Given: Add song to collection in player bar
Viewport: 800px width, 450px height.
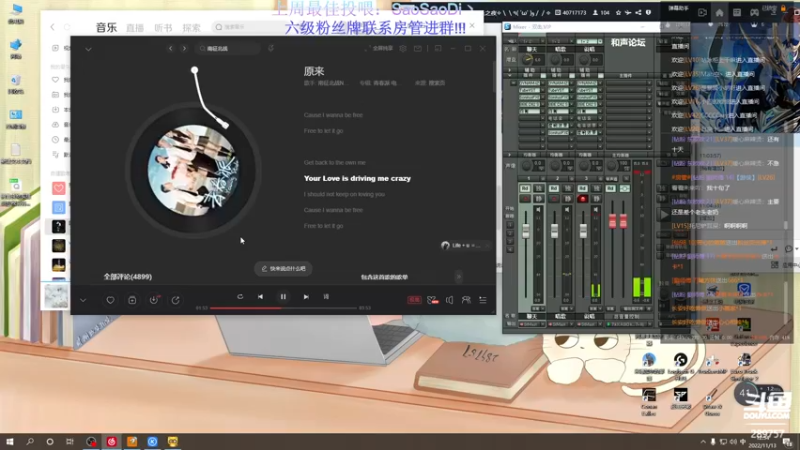Looking at the screenshot, I should coord(132,300).
